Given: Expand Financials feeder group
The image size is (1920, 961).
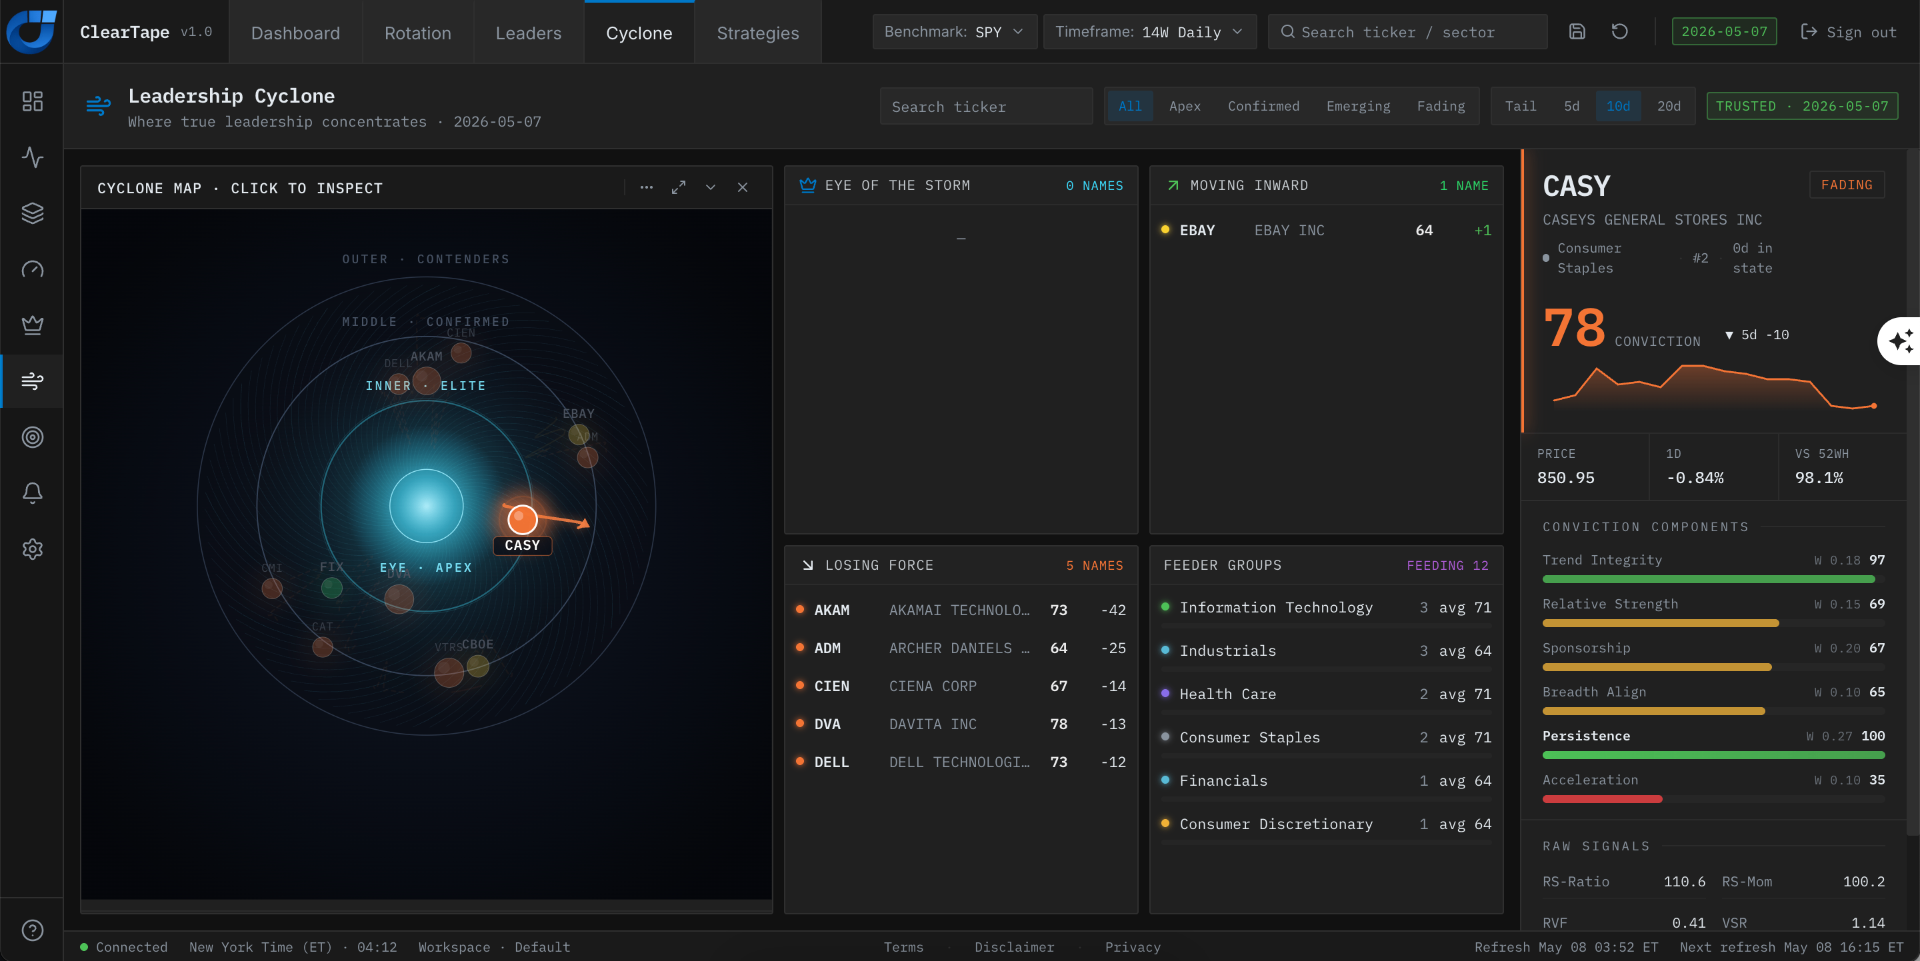Looking at the screenshot, I should (x=1326, y=781).
